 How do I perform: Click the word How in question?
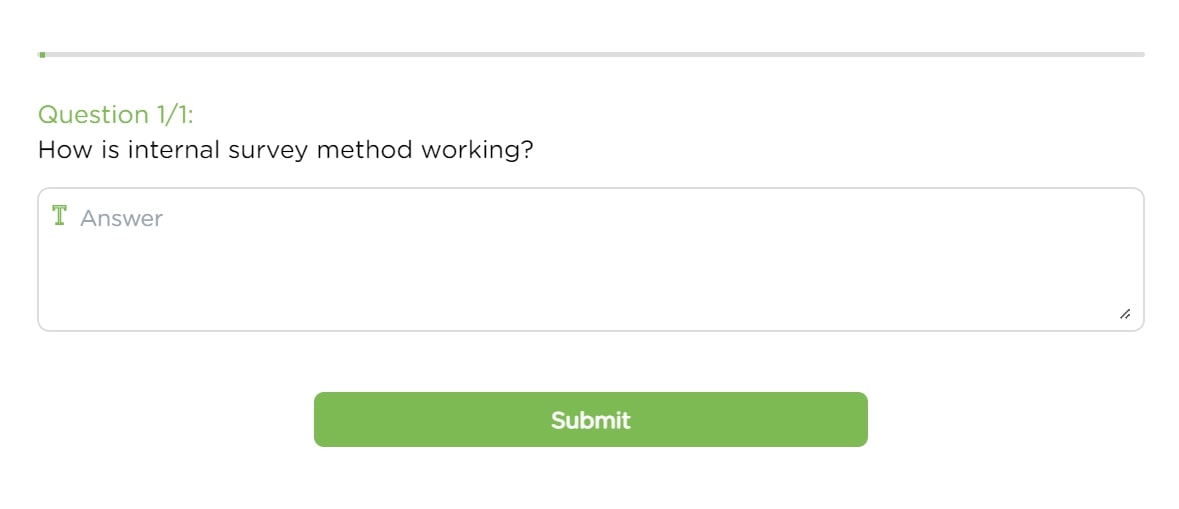pos(60,151)
